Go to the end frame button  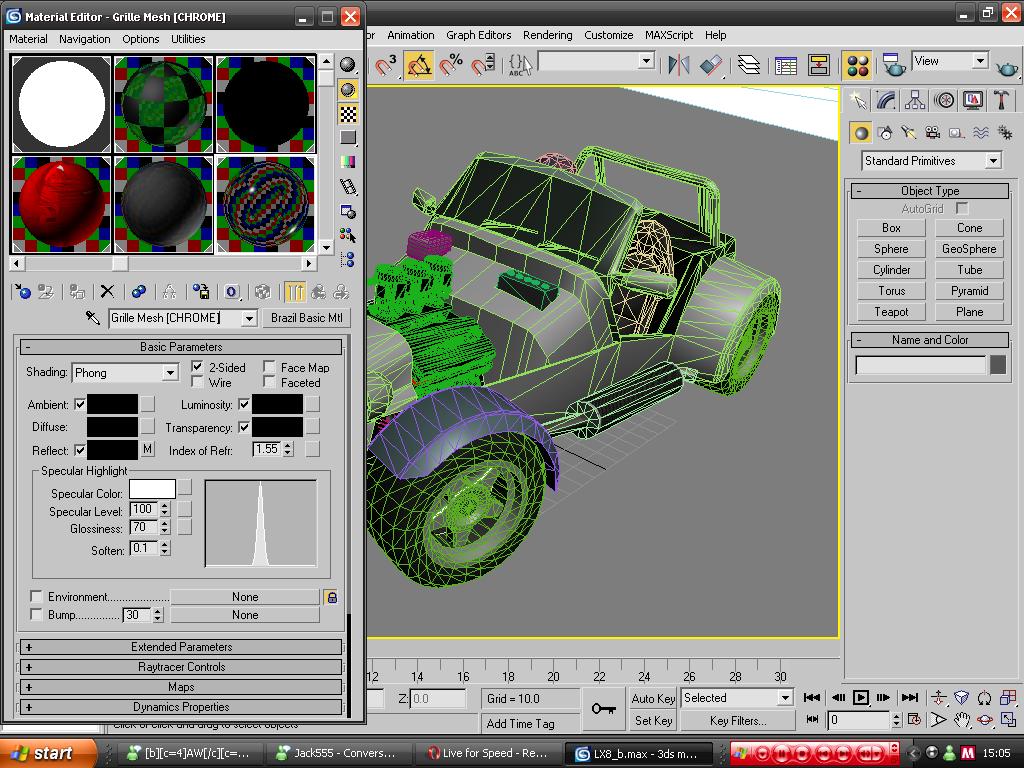point(910,697)
